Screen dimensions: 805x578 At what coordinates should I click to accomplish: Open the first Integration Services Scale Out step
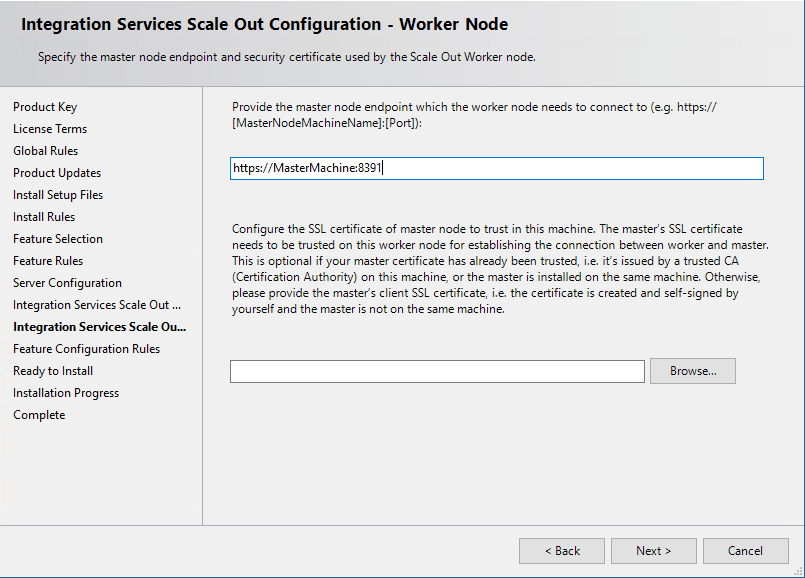(x=96, y=304)
